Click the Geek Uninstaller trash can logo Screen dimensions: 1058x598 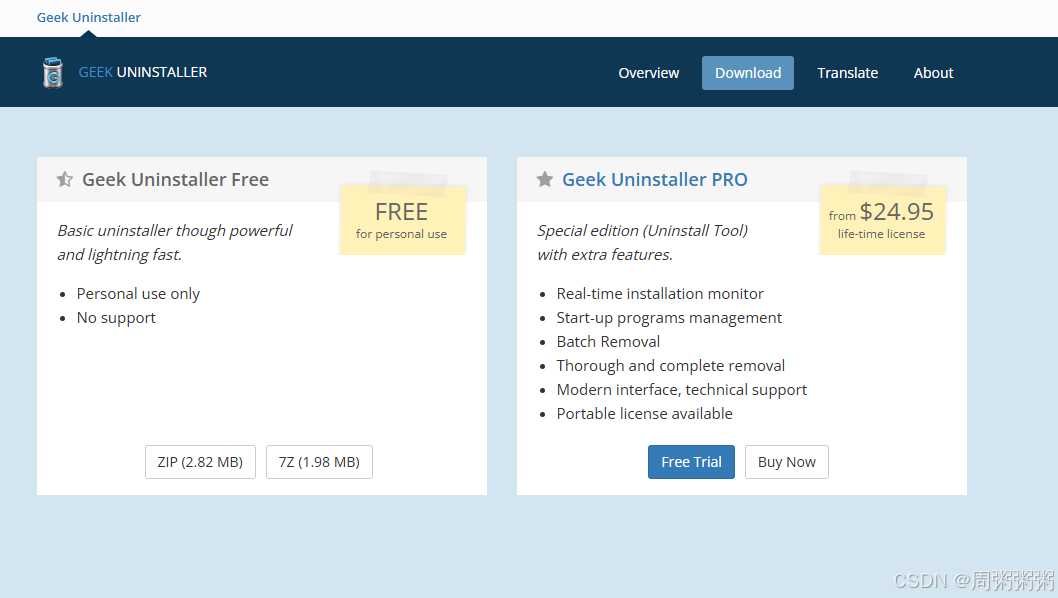coord(53,72)
